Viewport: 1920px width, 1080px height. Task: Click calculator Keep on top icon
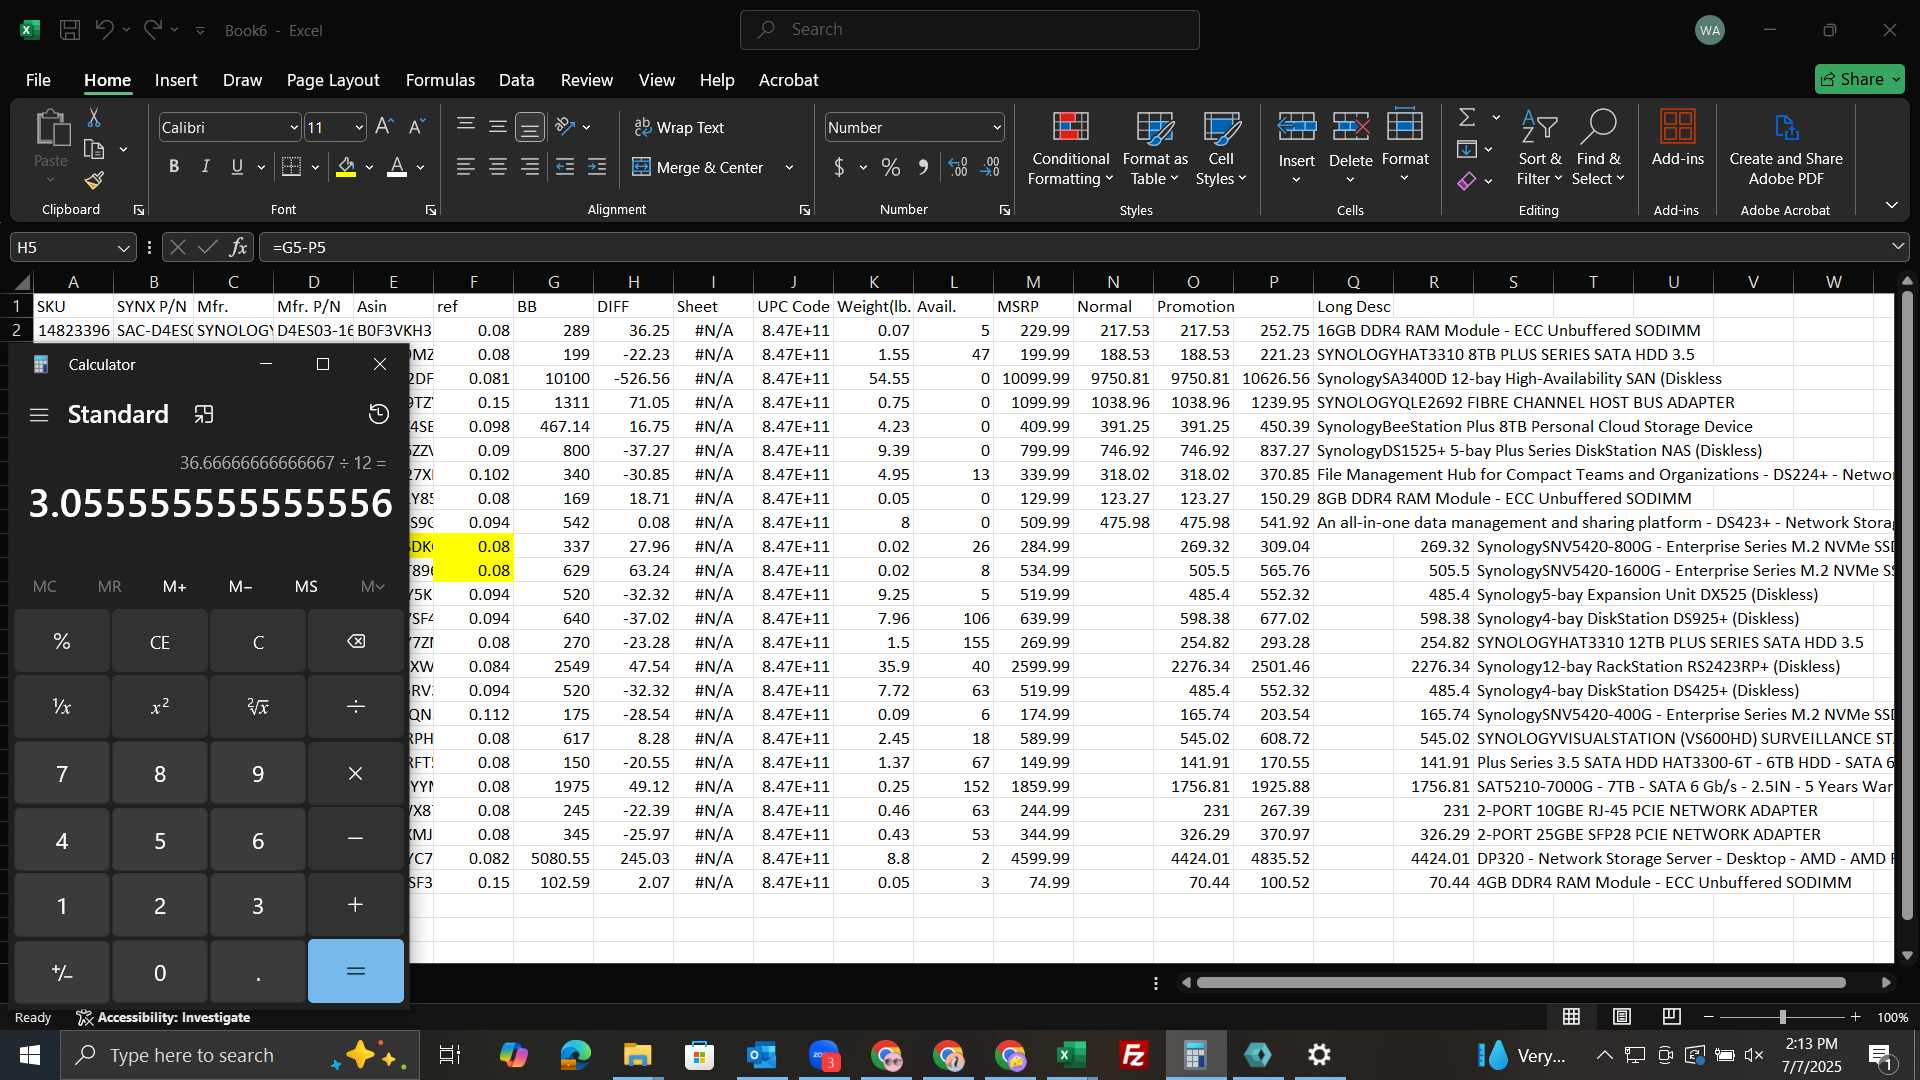(204, 414)
